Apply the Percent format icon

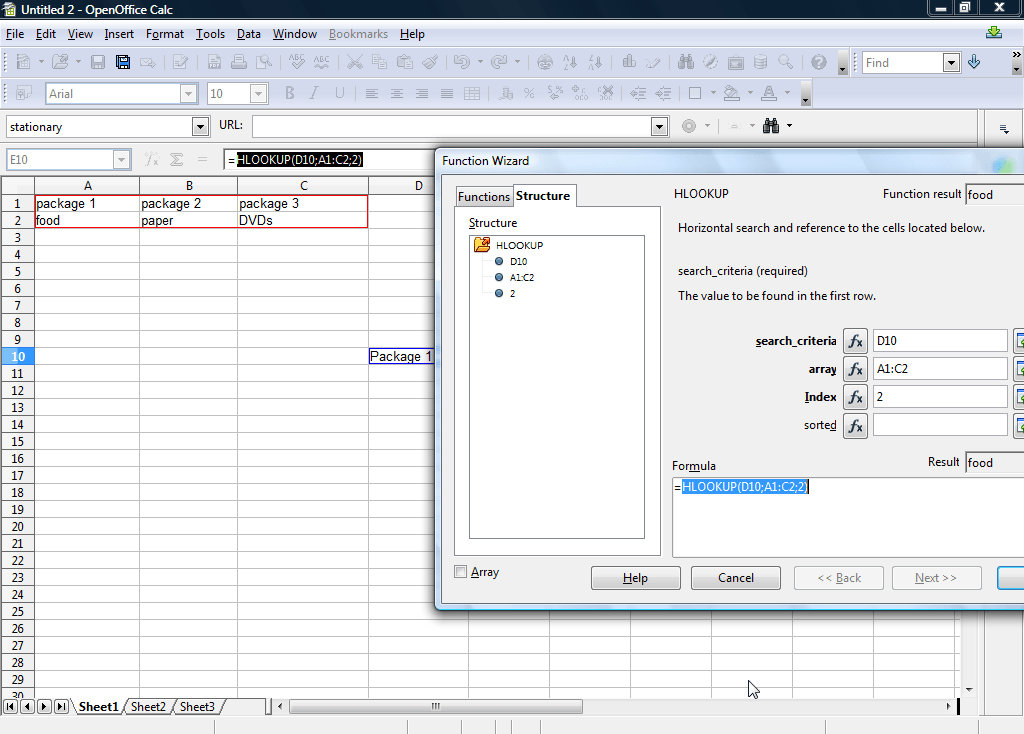point(529,94)
